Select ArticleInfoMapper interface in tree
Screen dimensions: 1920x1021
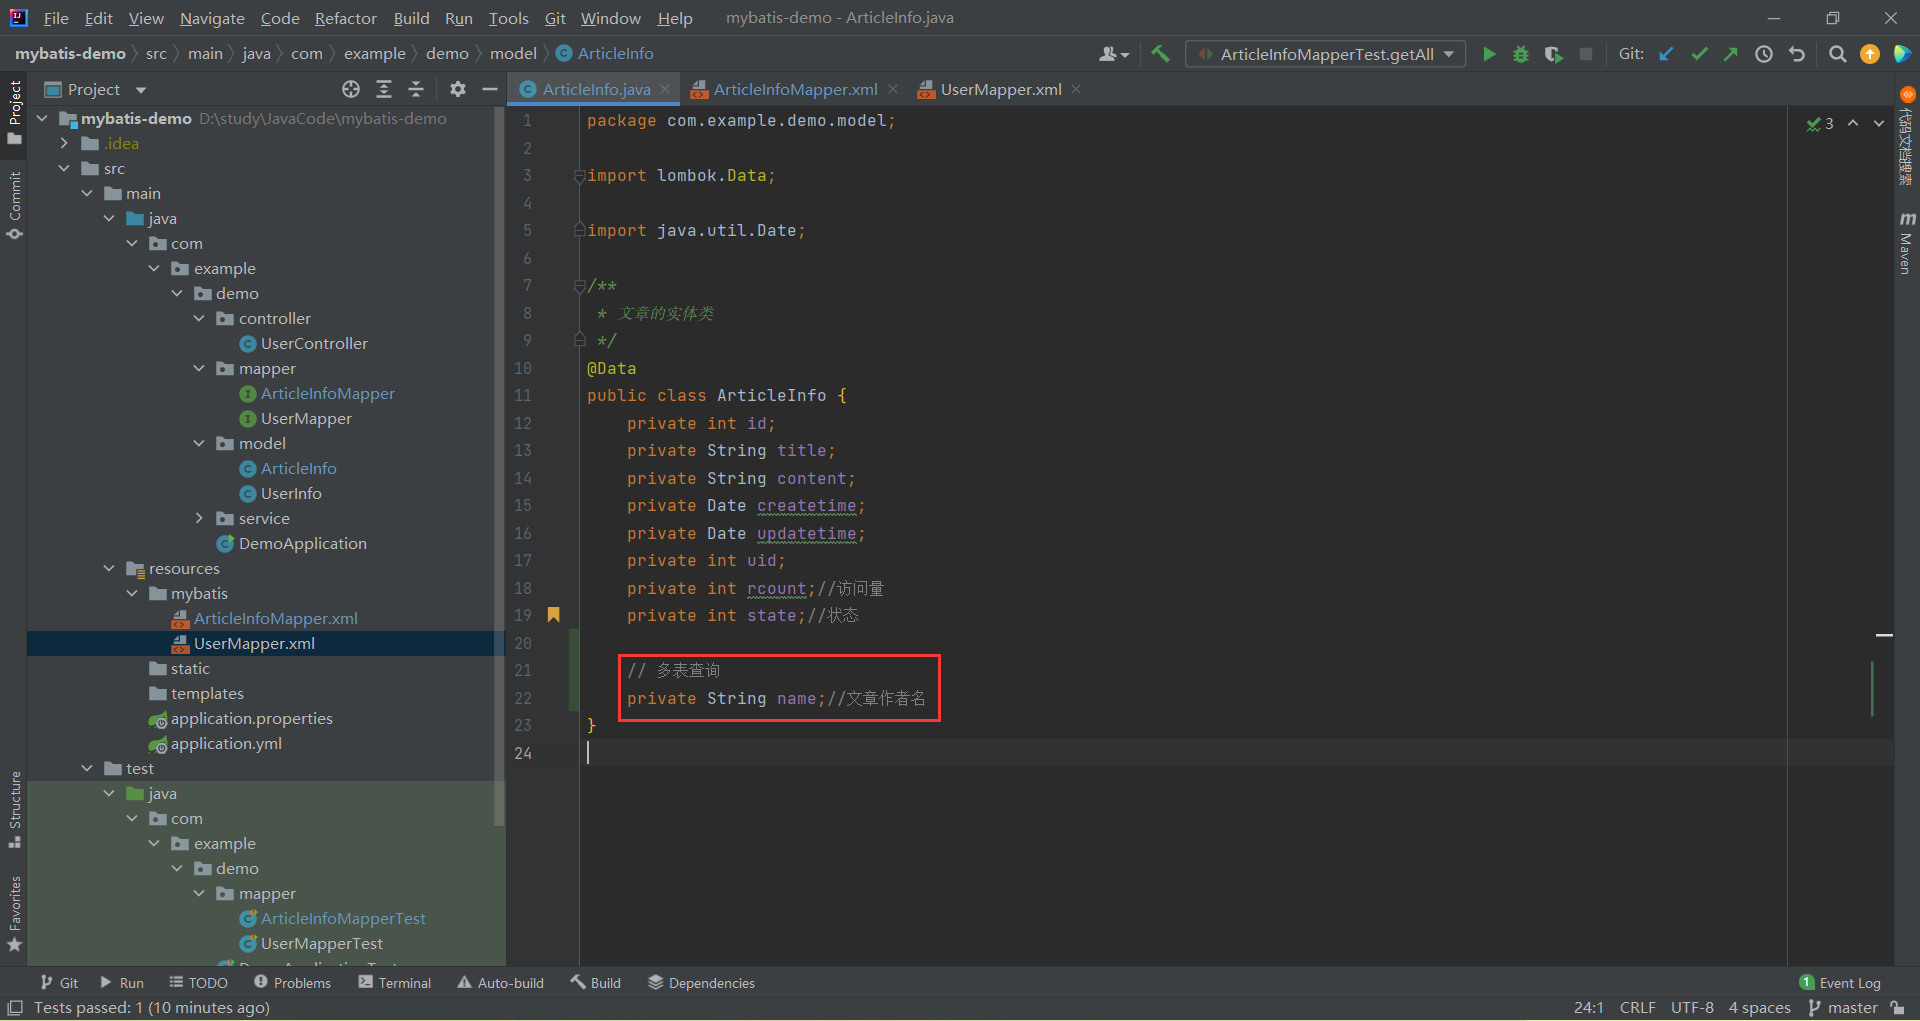(327, 394)
